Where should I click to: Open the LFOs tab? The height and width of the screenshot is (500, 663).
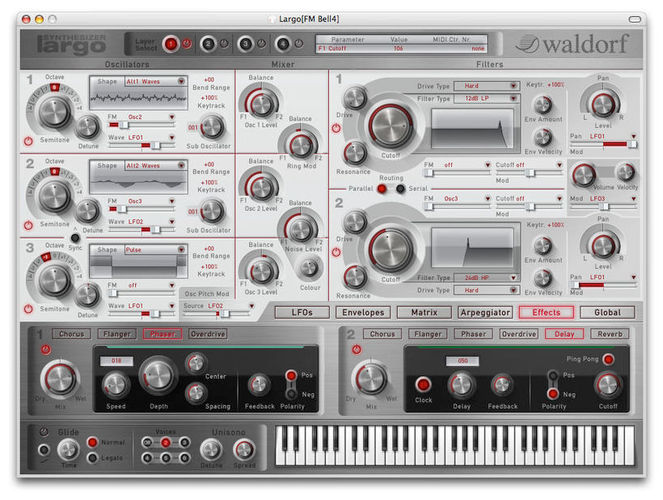coord(302,312)
